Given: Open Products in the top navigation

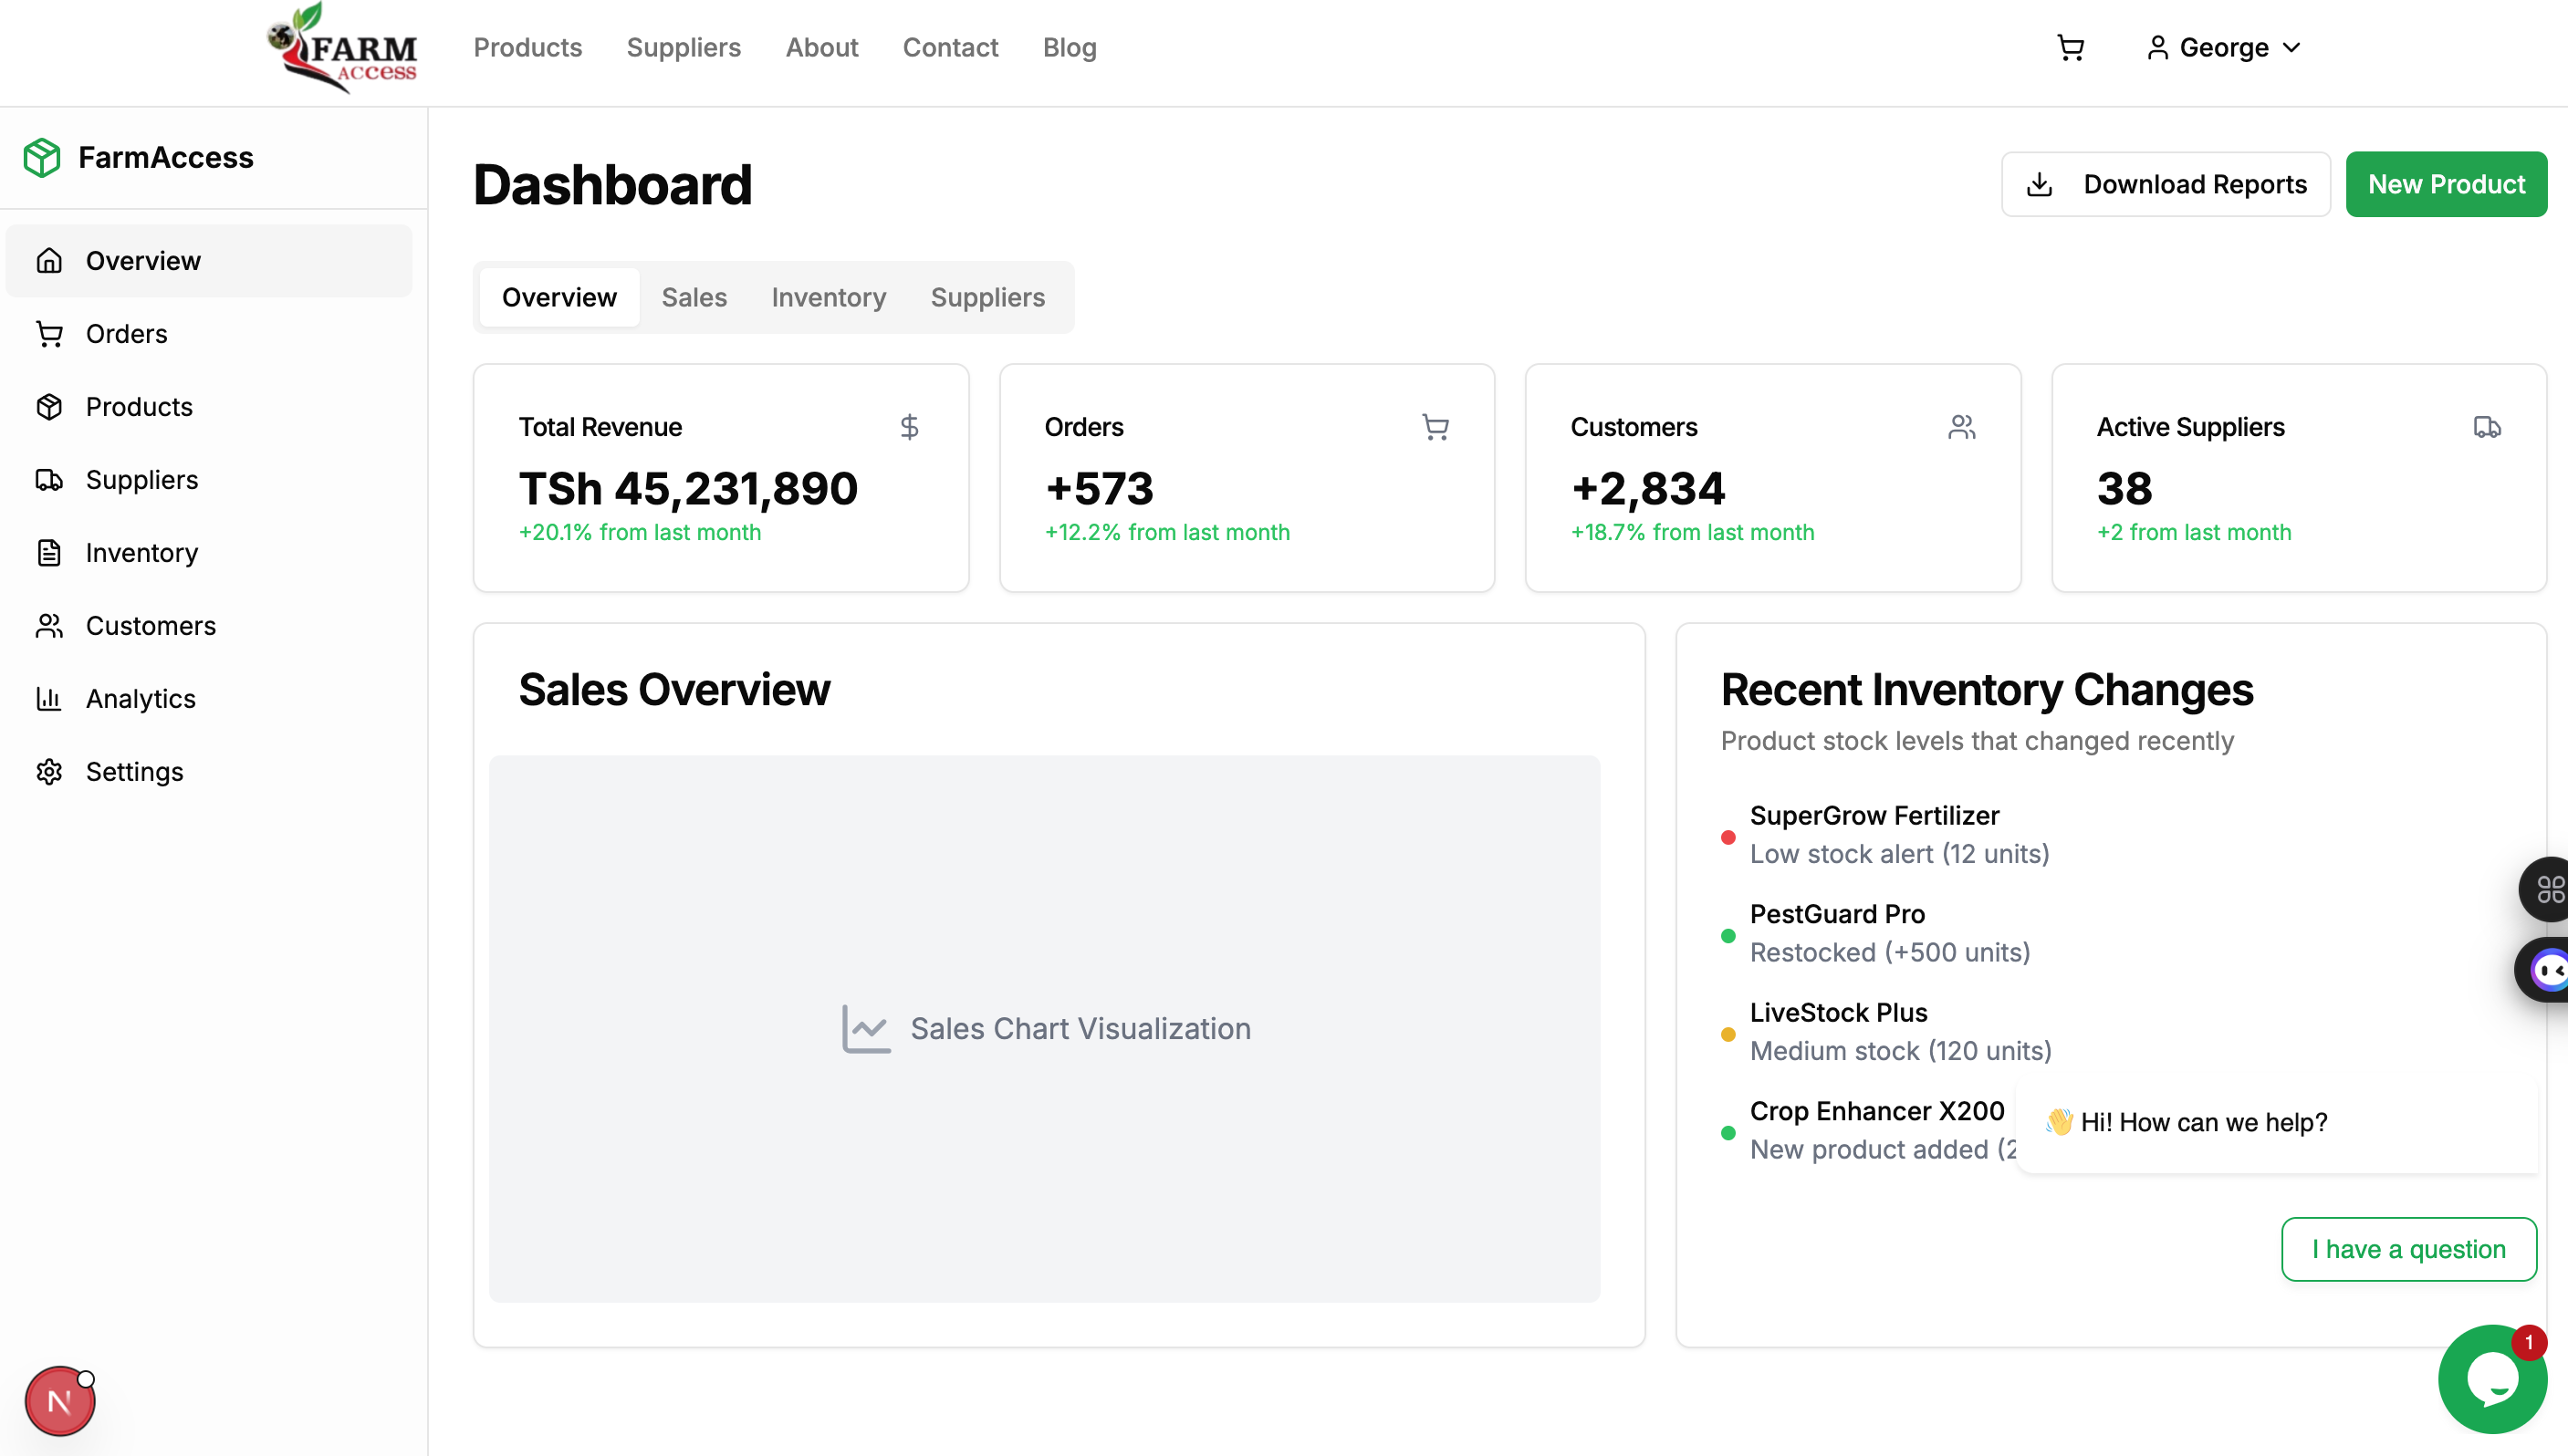Looking at the screenshot, I should coord(528,47).
